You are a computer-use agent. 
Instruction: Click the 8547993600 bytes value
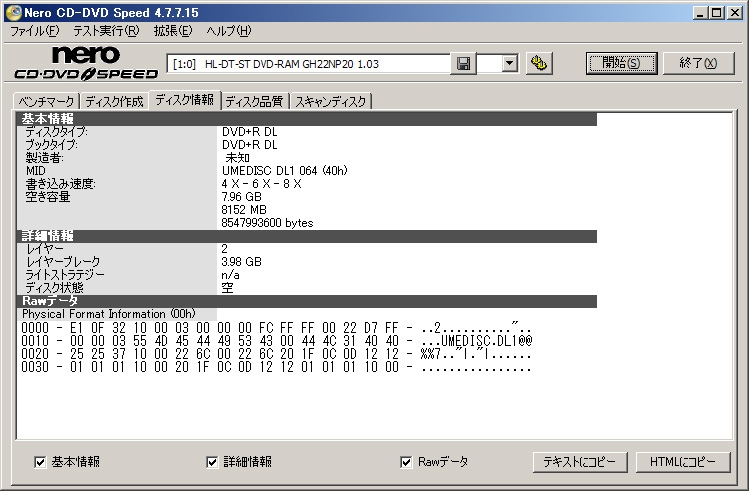pyautogui.click(x=267, y=223)
